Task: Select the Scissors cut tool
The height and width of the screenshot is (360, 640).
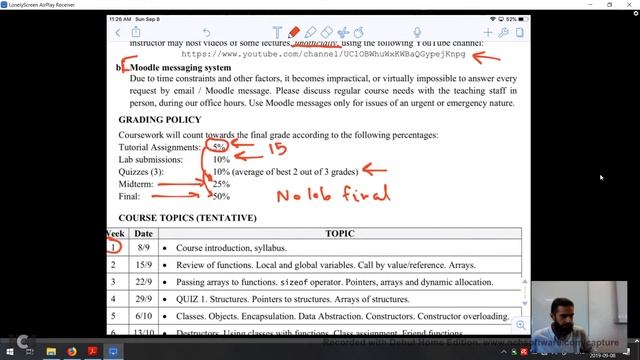Action: [x=343, y=32]
